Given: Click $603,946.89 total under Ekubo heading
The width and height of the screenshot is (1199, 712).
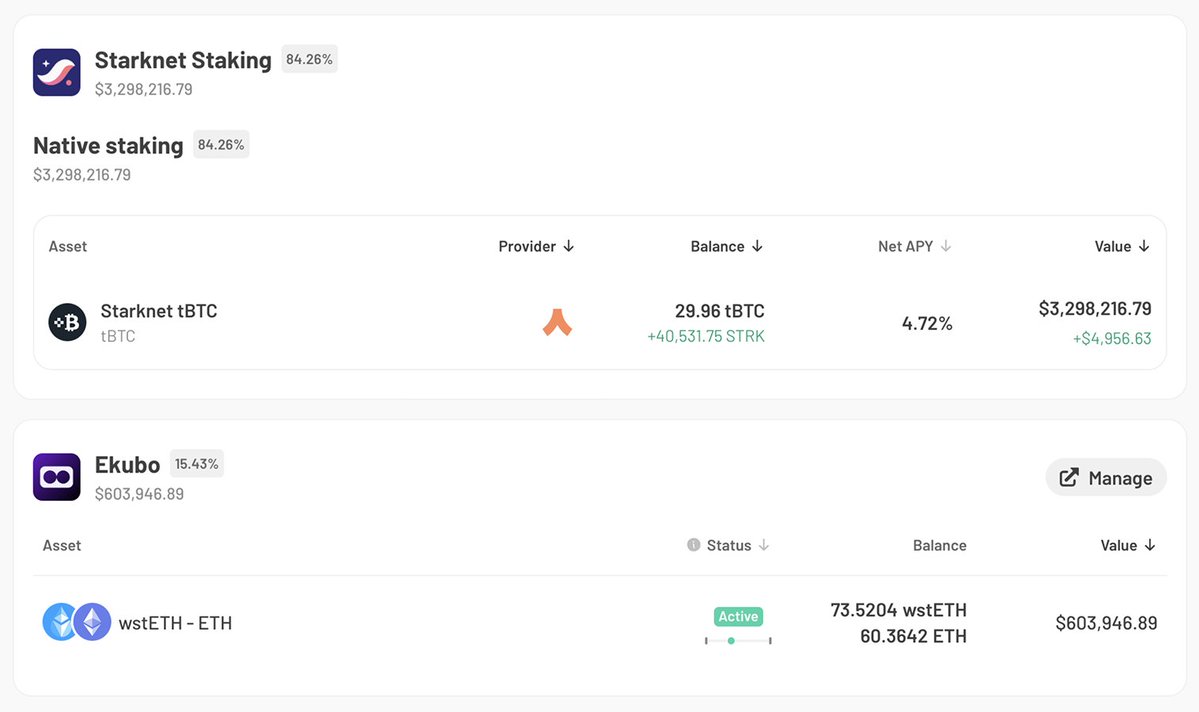Looking at the screenshot, I should pos(139,494).
